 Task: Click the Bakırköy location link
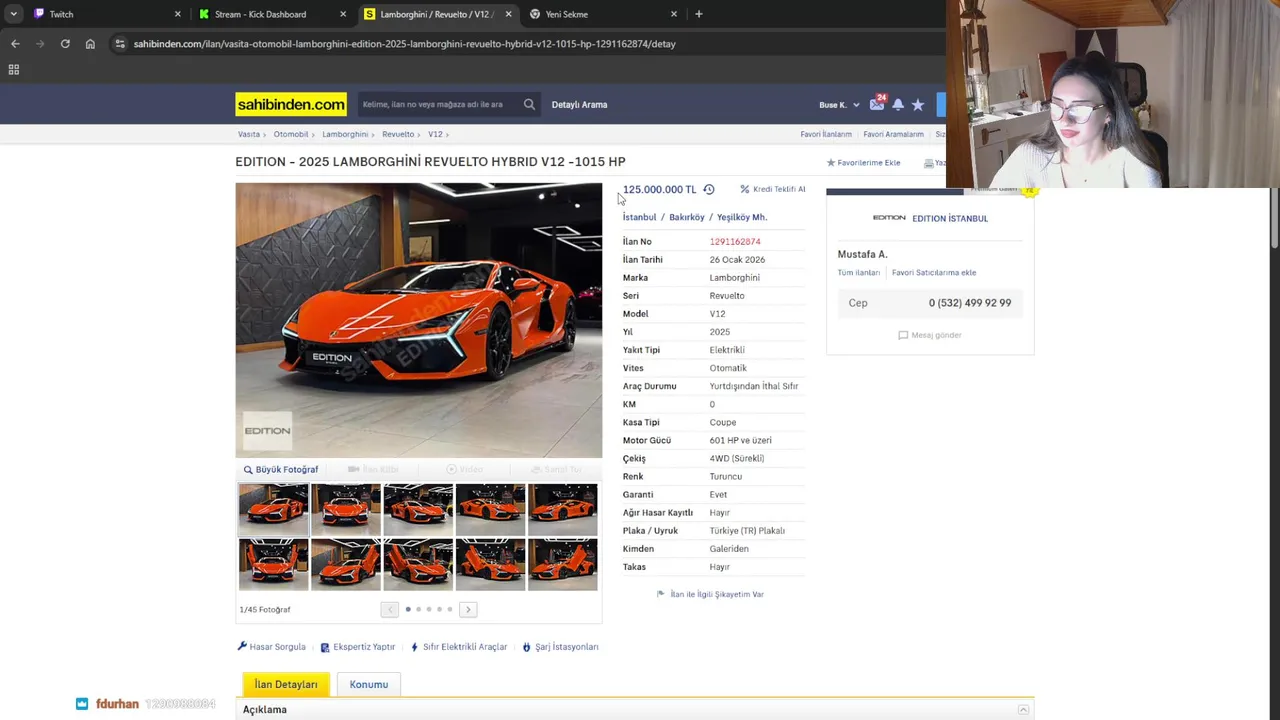(x=687, y=217)
